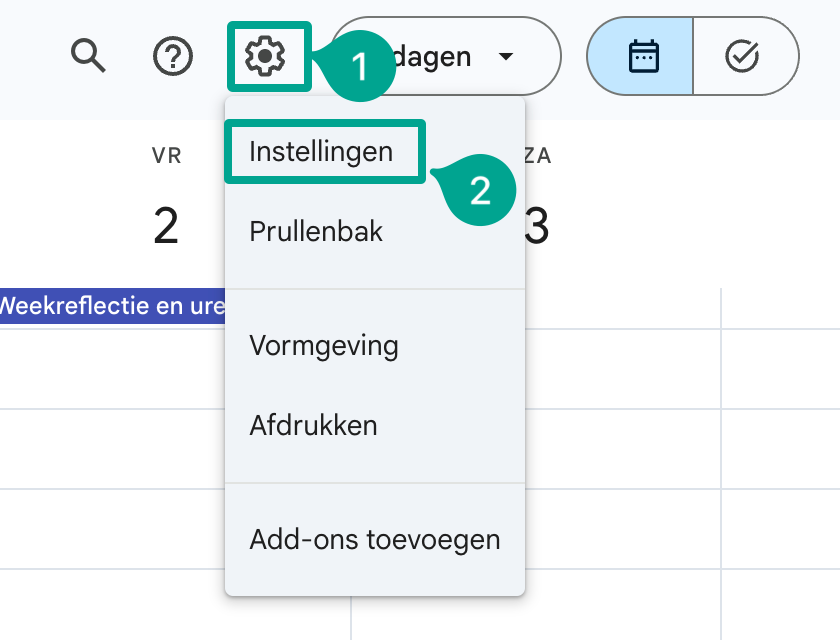840x640 pixels.
Task: Select Afdrukken menu option
Action: pyautogui.click(x=313, y=426)
